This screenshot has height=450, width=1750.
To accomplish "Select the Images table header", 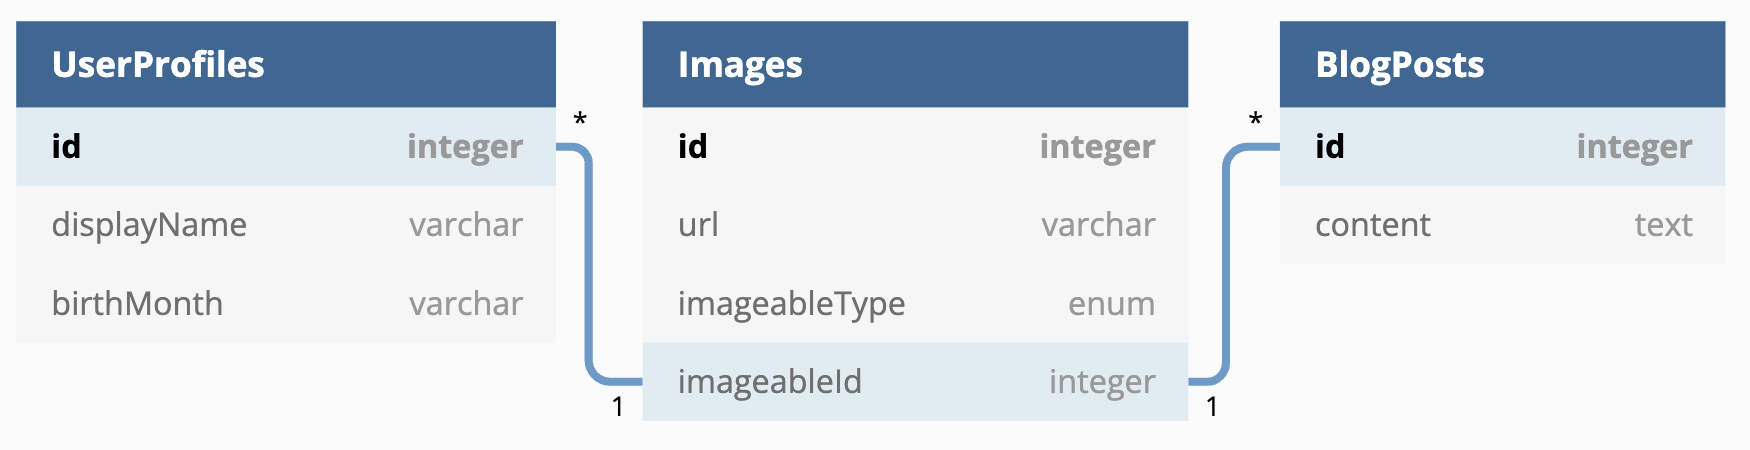I will [915, 64].
